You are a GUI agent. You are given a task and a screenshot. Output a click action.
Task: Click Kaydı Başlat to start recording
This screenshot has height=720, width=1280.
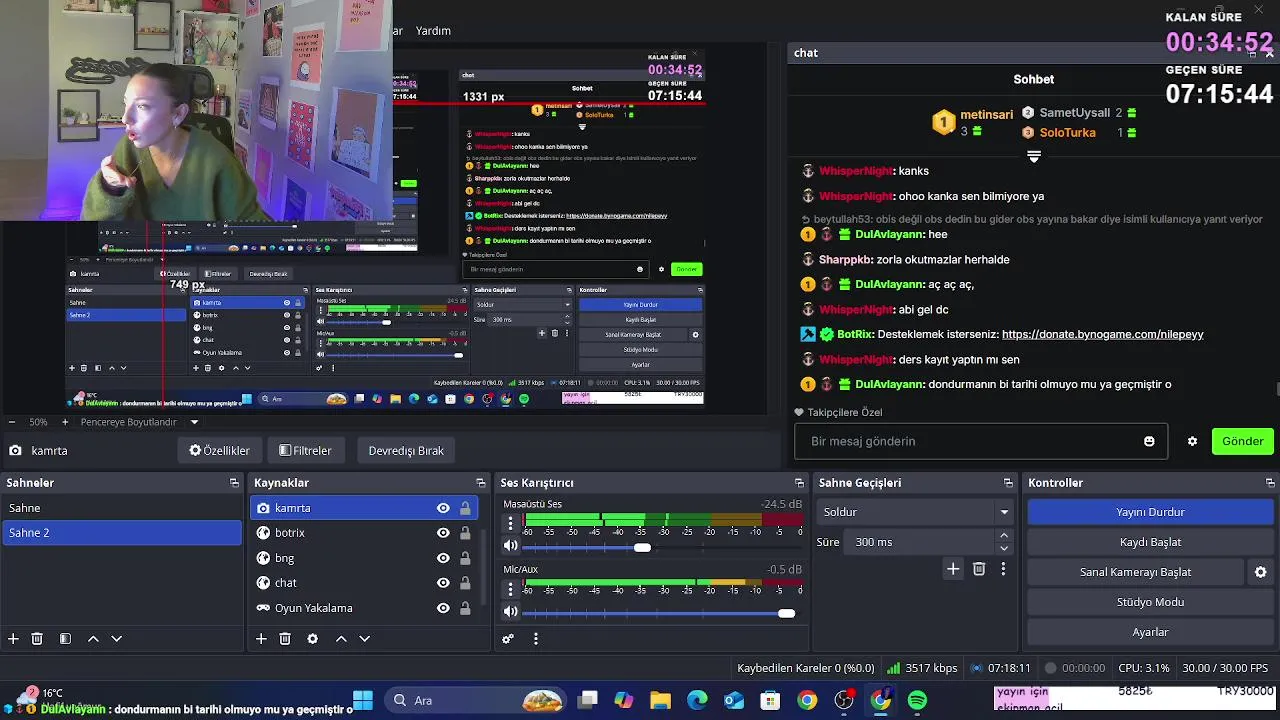(1150, 542)
